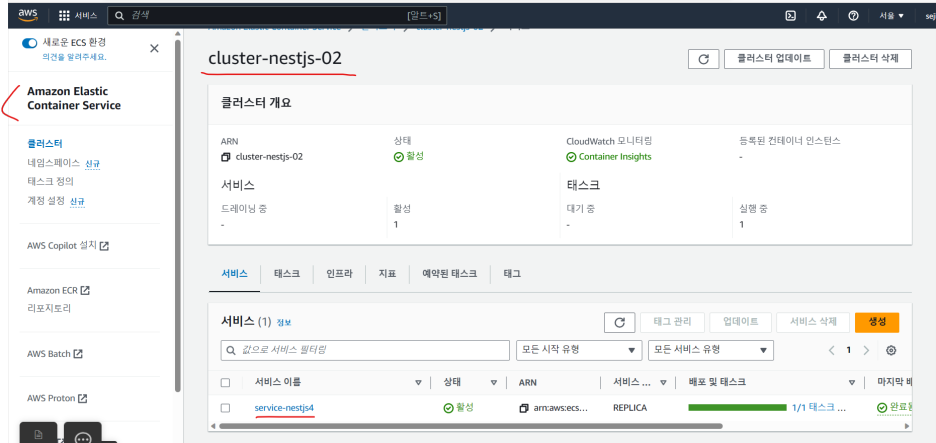The height and width of the screenshot is (443, 936).
Task: Toggle the 새로운 ECS 환경 switch
Action: (x=29, y=43)
